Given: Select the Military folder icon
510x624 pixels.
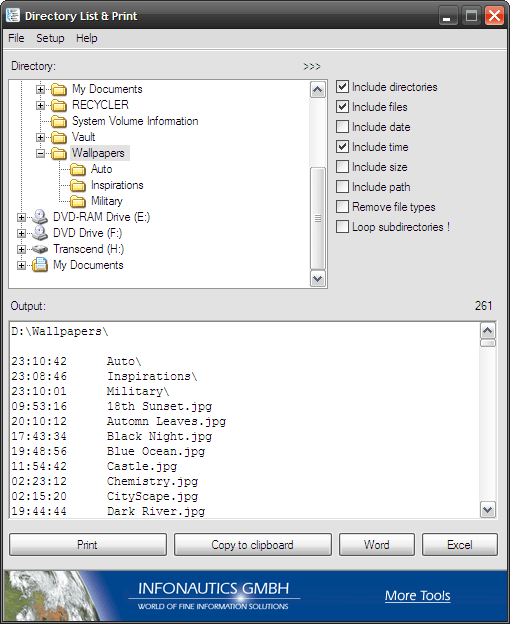Looking at the screenshot, I should coord(78,201).
